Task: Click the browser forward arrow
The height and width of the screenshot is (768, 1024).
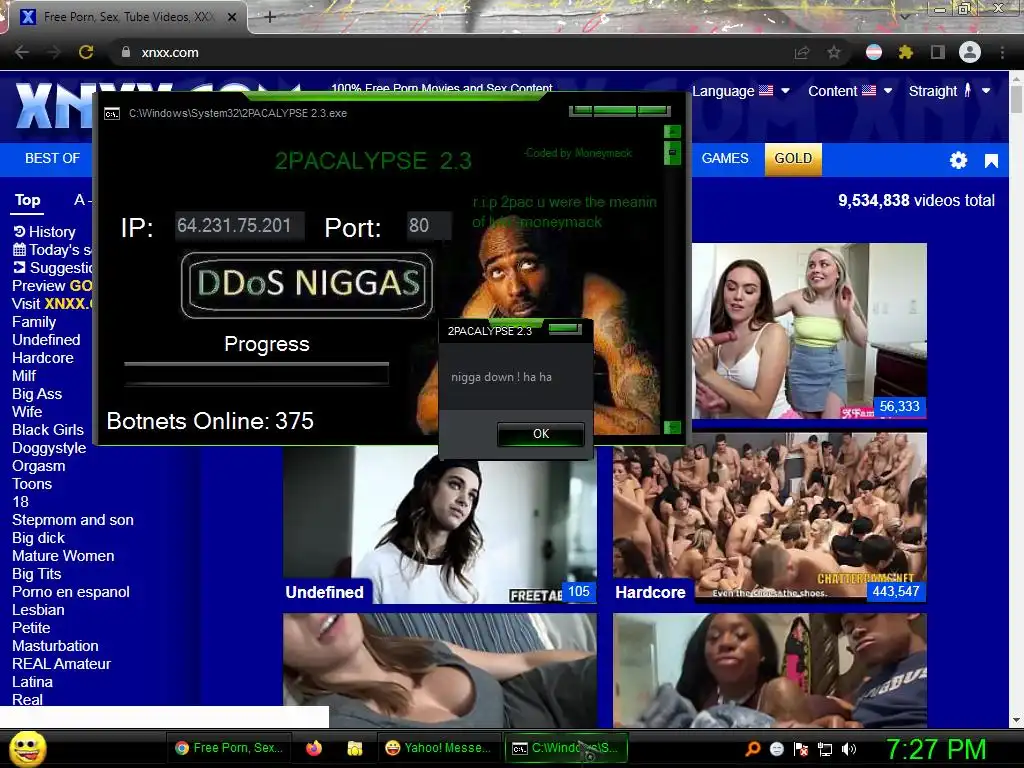Action: coord(54,52)
